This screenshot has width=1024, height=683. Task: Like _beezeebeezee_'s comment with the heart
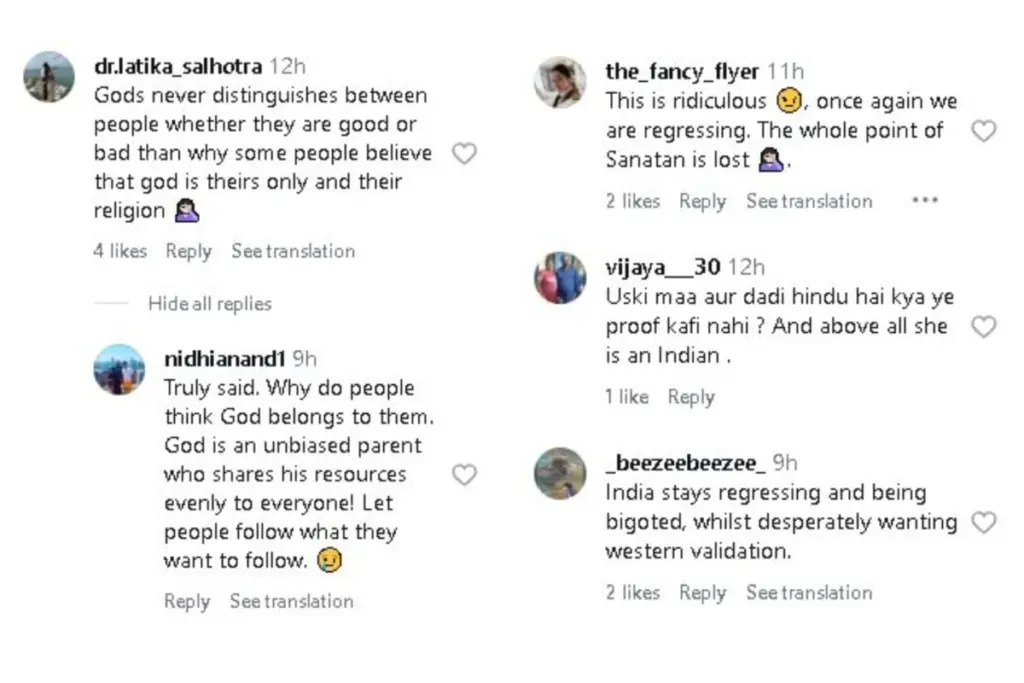[x=984, y=522]
